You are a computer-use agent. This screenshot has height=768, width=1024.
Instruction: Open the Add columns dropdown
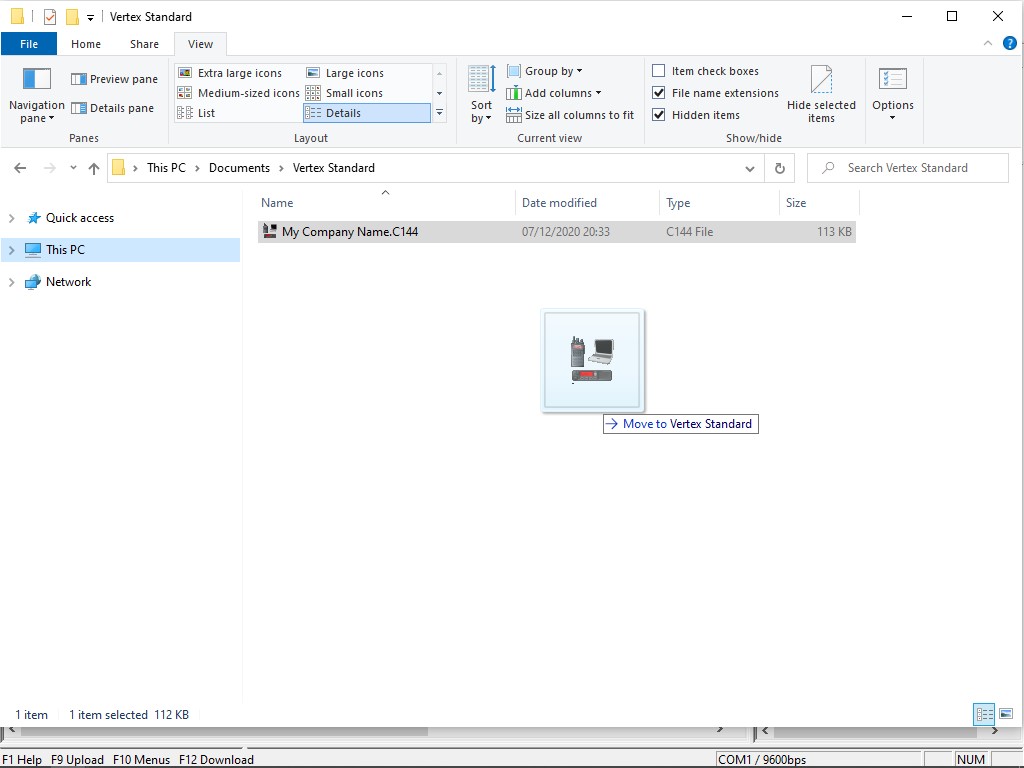(554, 93)
